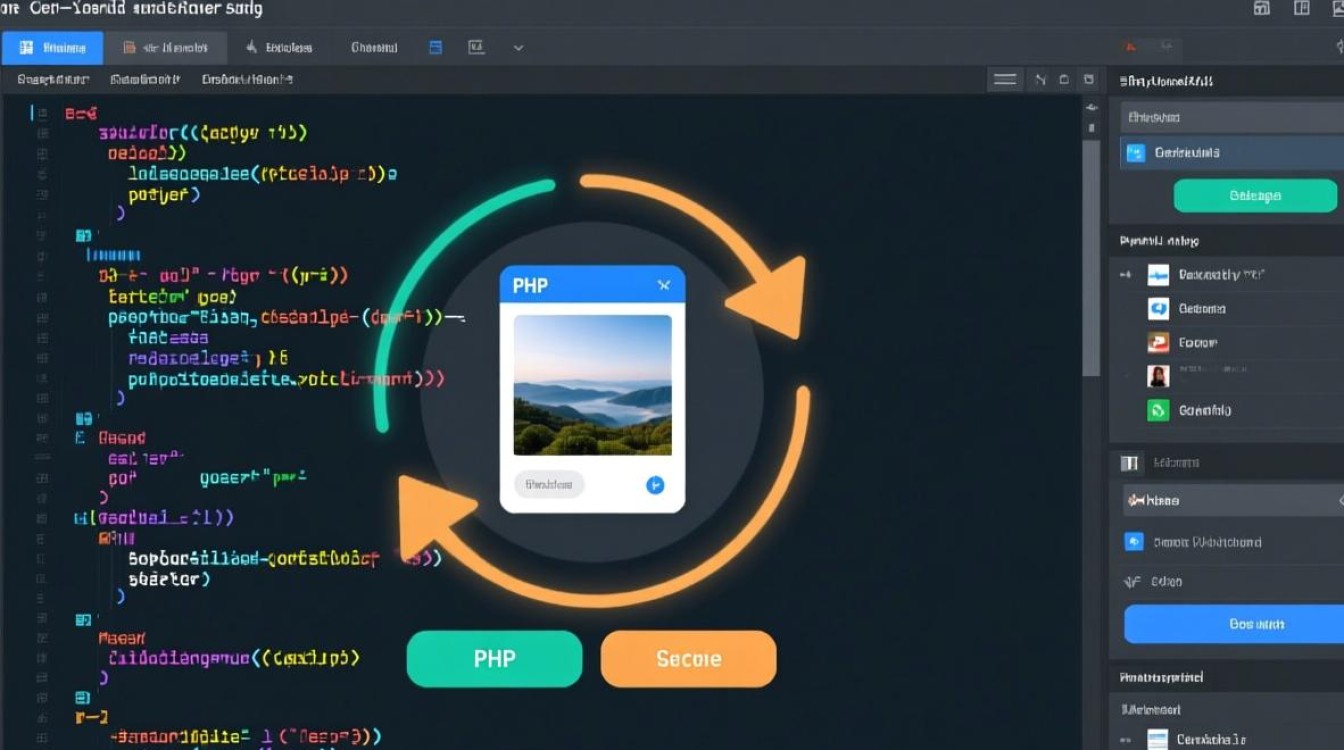The width and height of the screenshot is (1344, 750).
Task: Open the user avatar thumbnail entry in the list
Action: pyautogui.click(x=1158, y=376)
